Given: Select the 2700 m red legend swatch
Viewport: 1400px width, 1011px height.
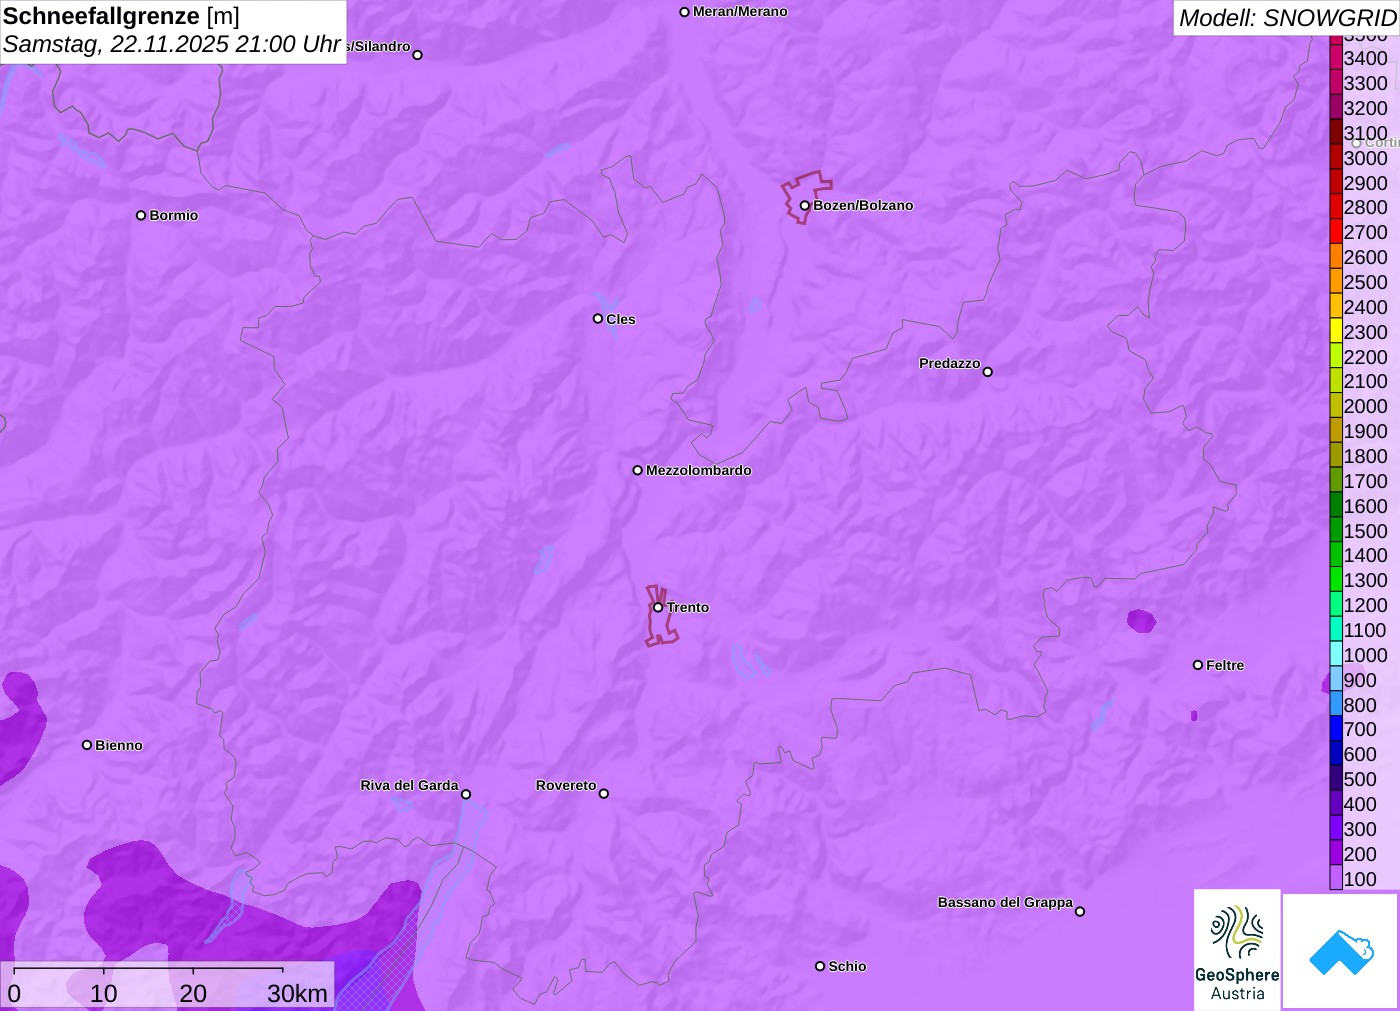Looking at the screenshot, I should click(1336, 232).
